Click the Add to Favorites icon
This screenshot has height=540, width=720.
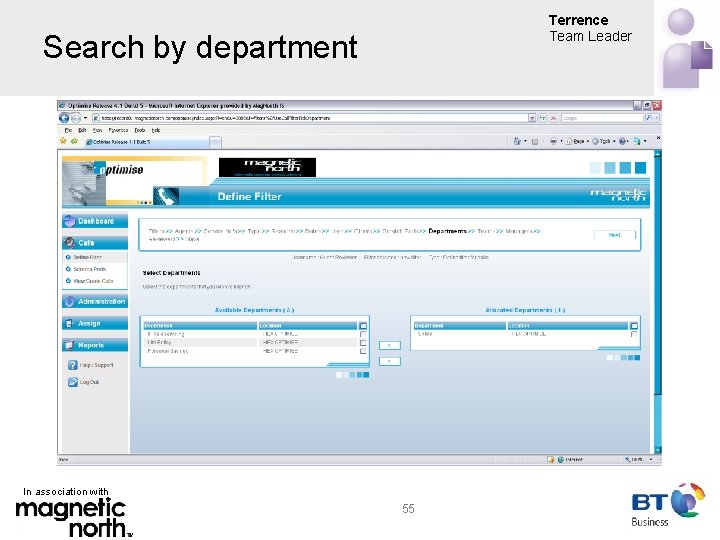pyautogui.click(x=74, y=141)
